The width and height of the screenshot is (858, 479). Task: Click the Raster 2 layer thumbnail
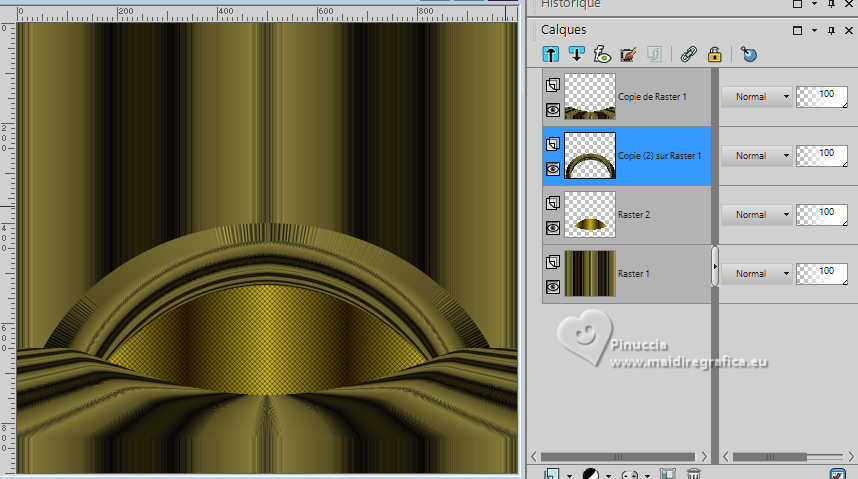(590, 215)
